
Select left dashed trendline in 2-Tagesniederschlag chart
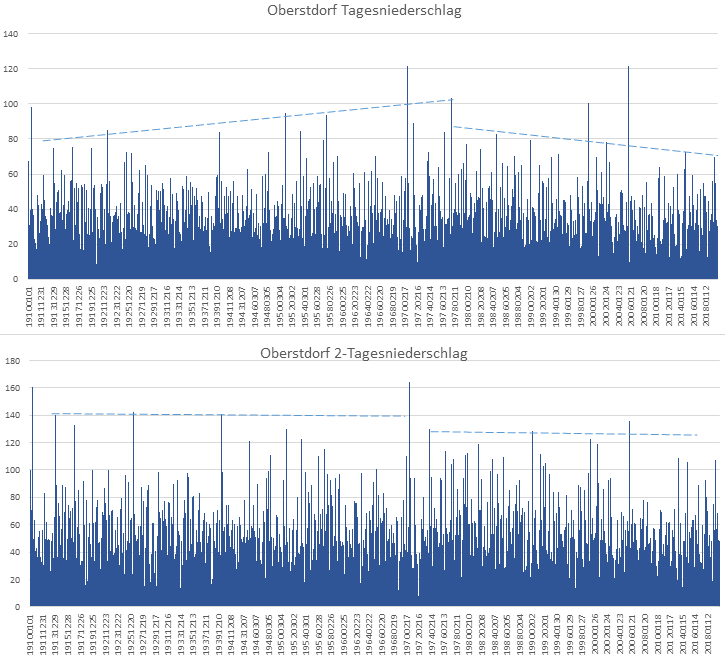[230, 415]
